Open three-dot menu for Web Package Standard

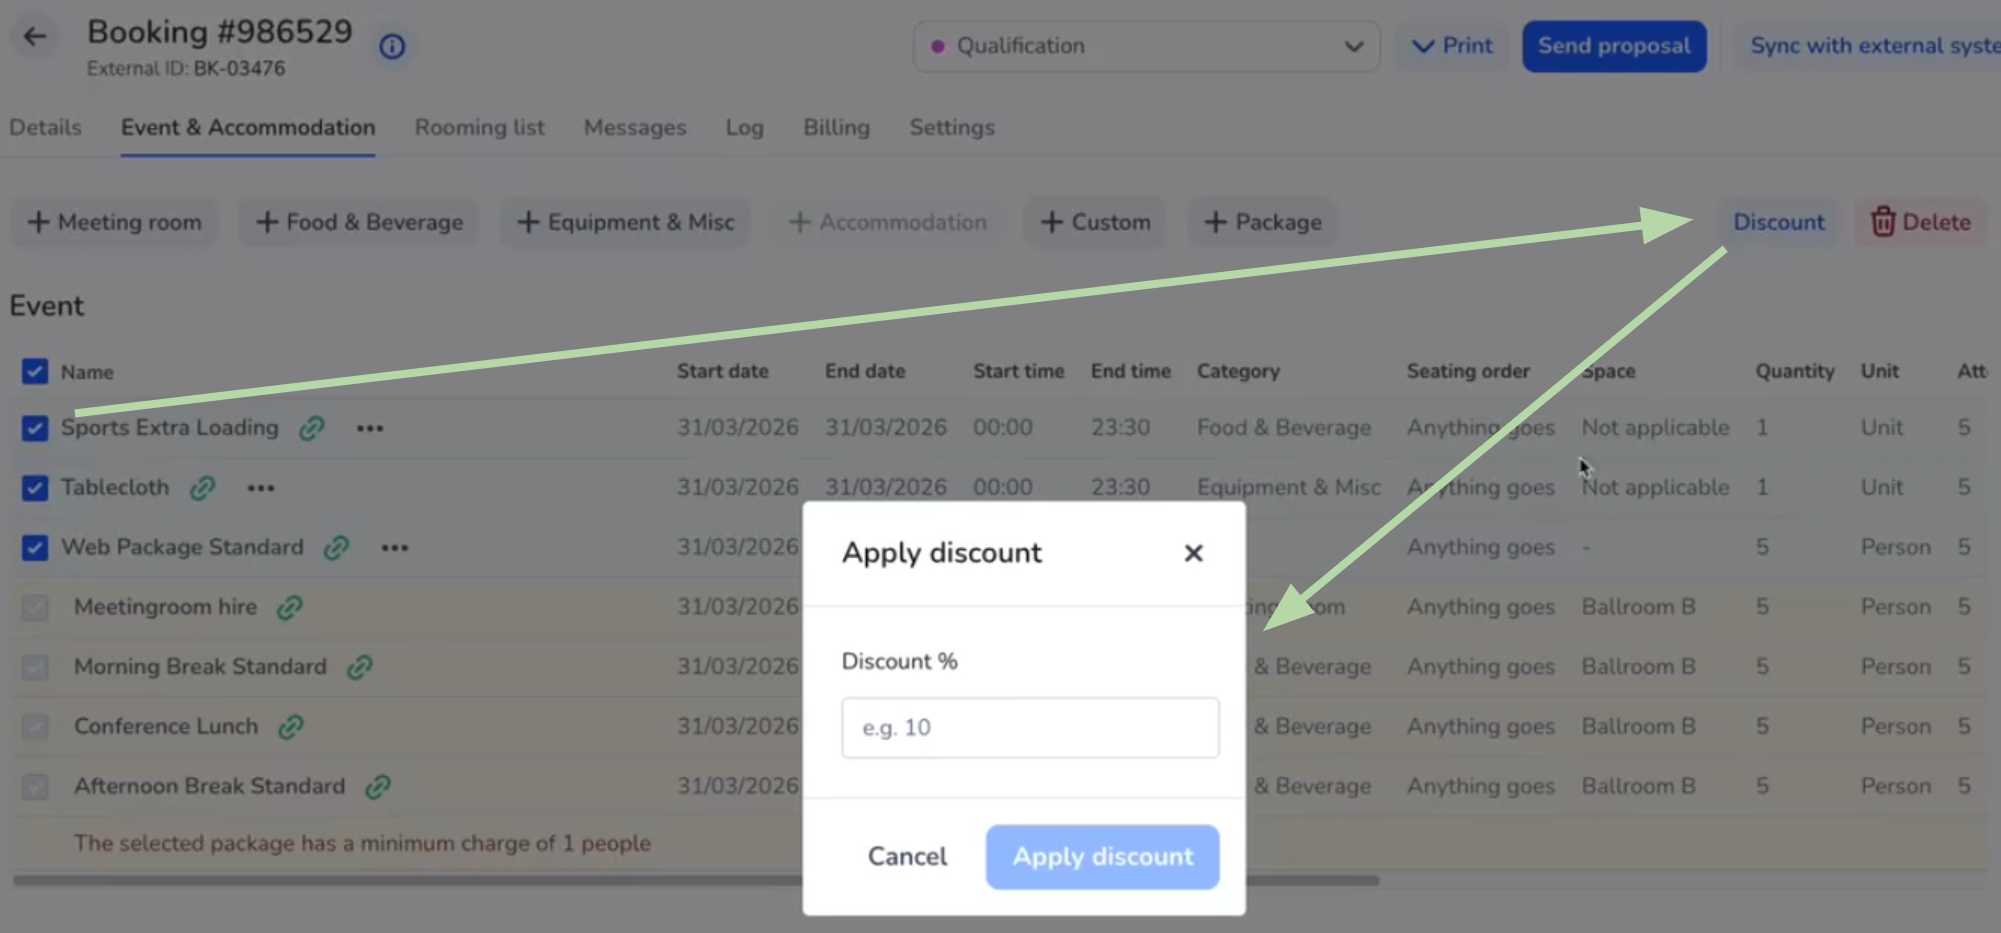coord(395,548)
